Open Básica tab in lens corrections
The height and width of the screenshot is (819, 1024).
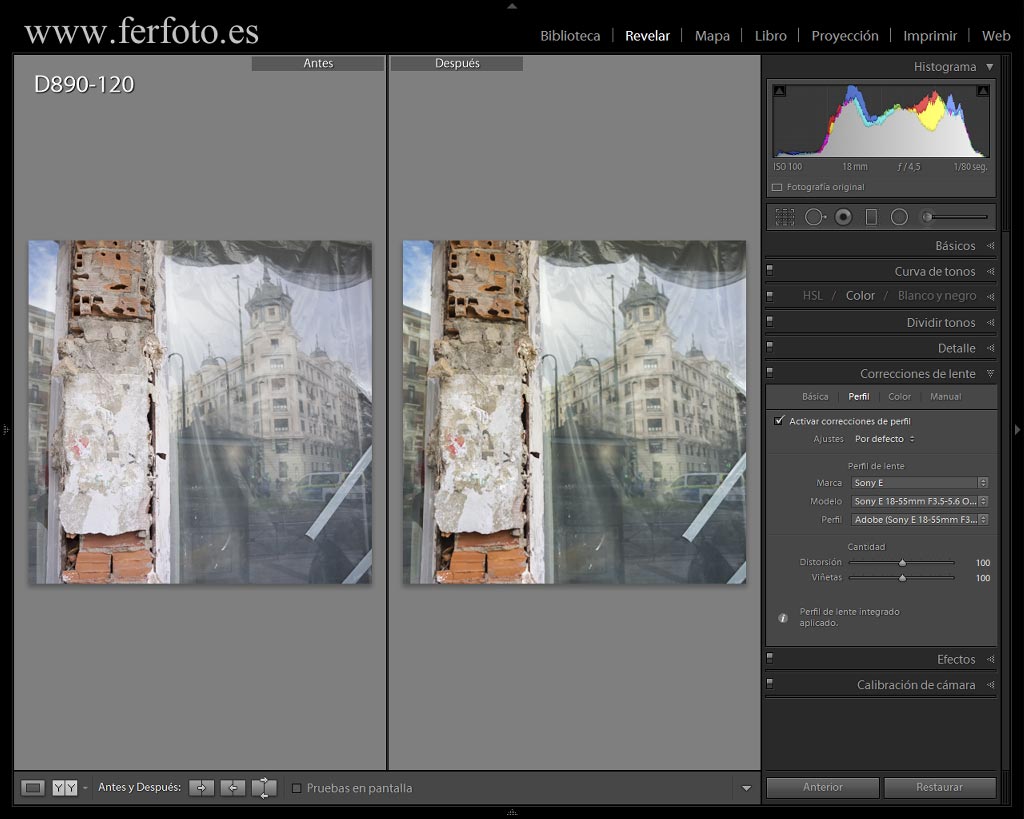click(x=815, y=396)
